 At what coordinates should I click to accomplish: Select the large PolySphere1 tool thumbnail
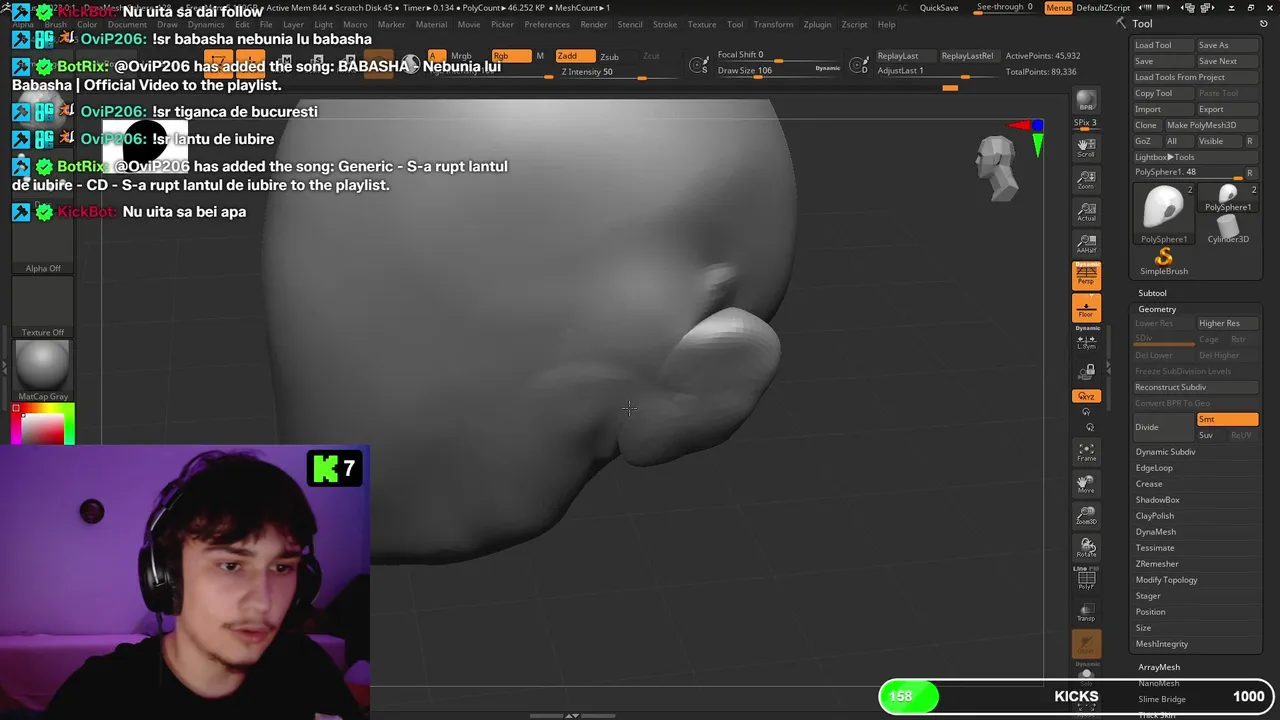tap(1164, 213)
